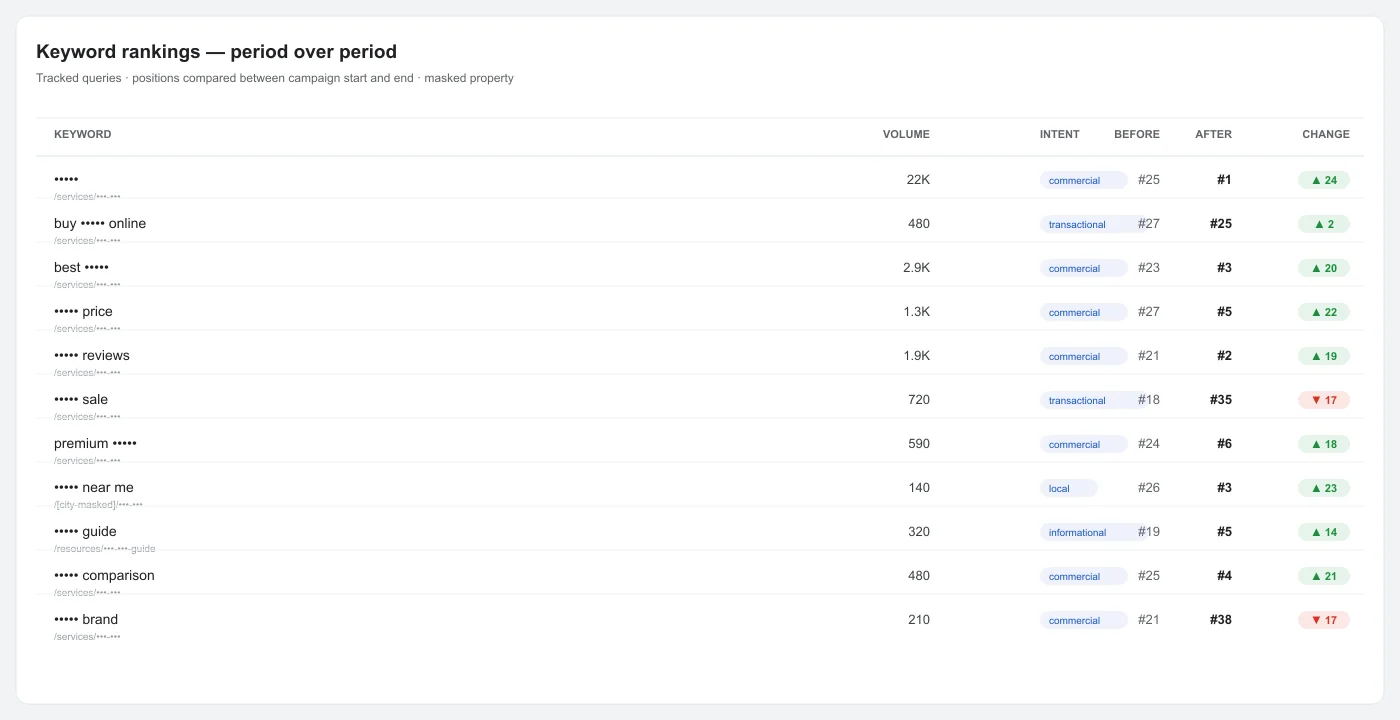Select the 'premium •••••' keyword
The image size is (1400, 720).
95,444
